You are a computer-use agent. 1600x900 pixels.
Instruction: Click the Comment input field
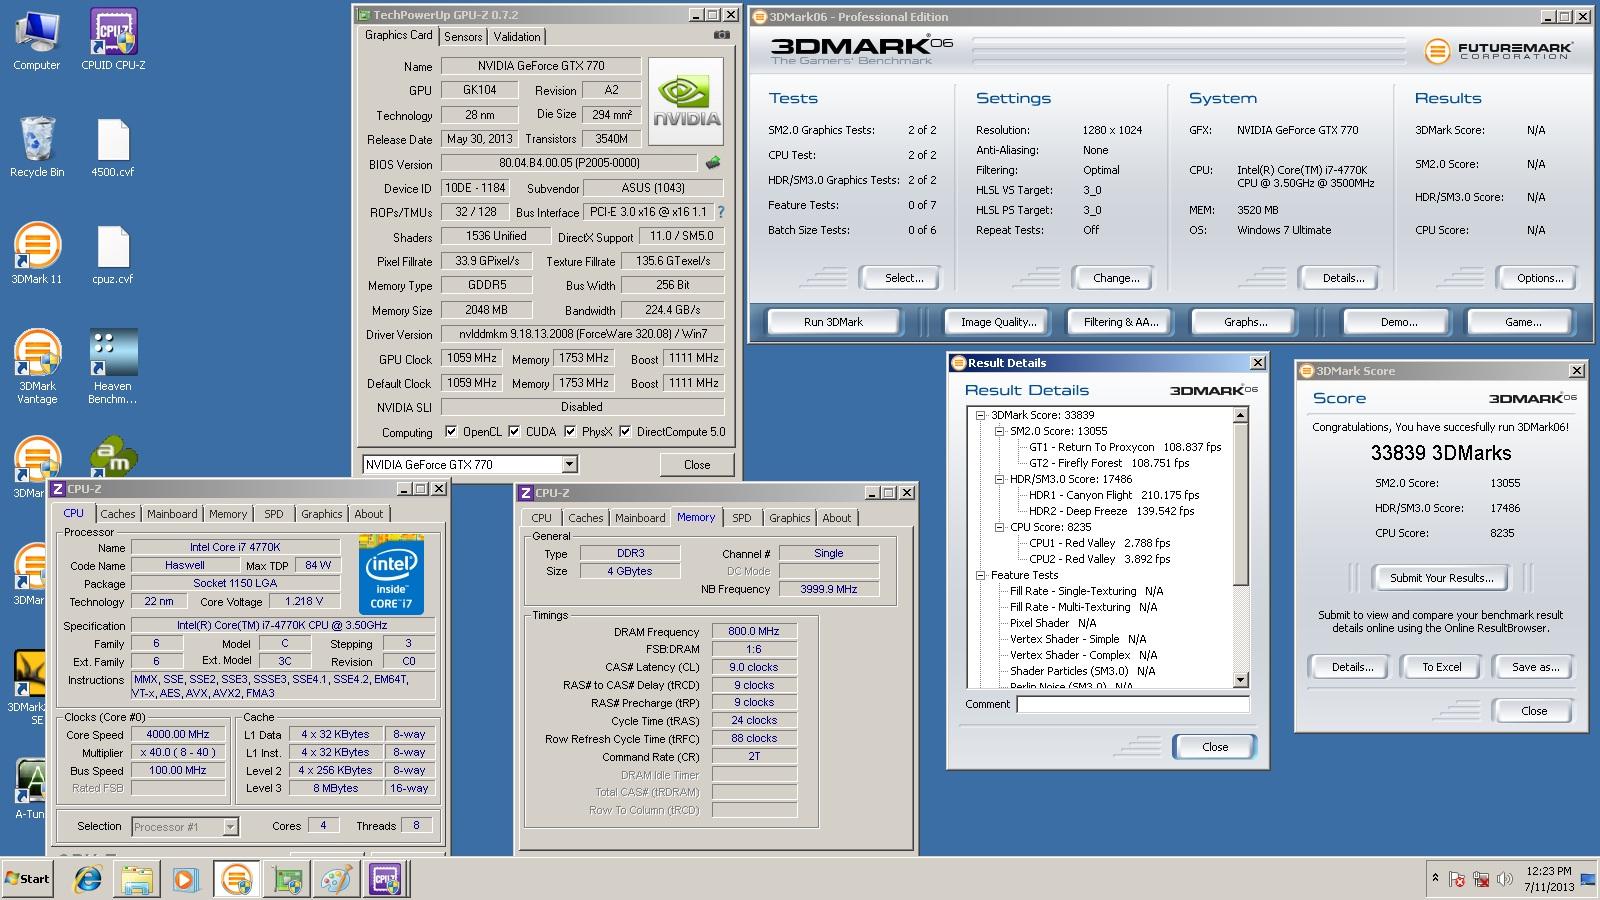[x=1133, y=704]
